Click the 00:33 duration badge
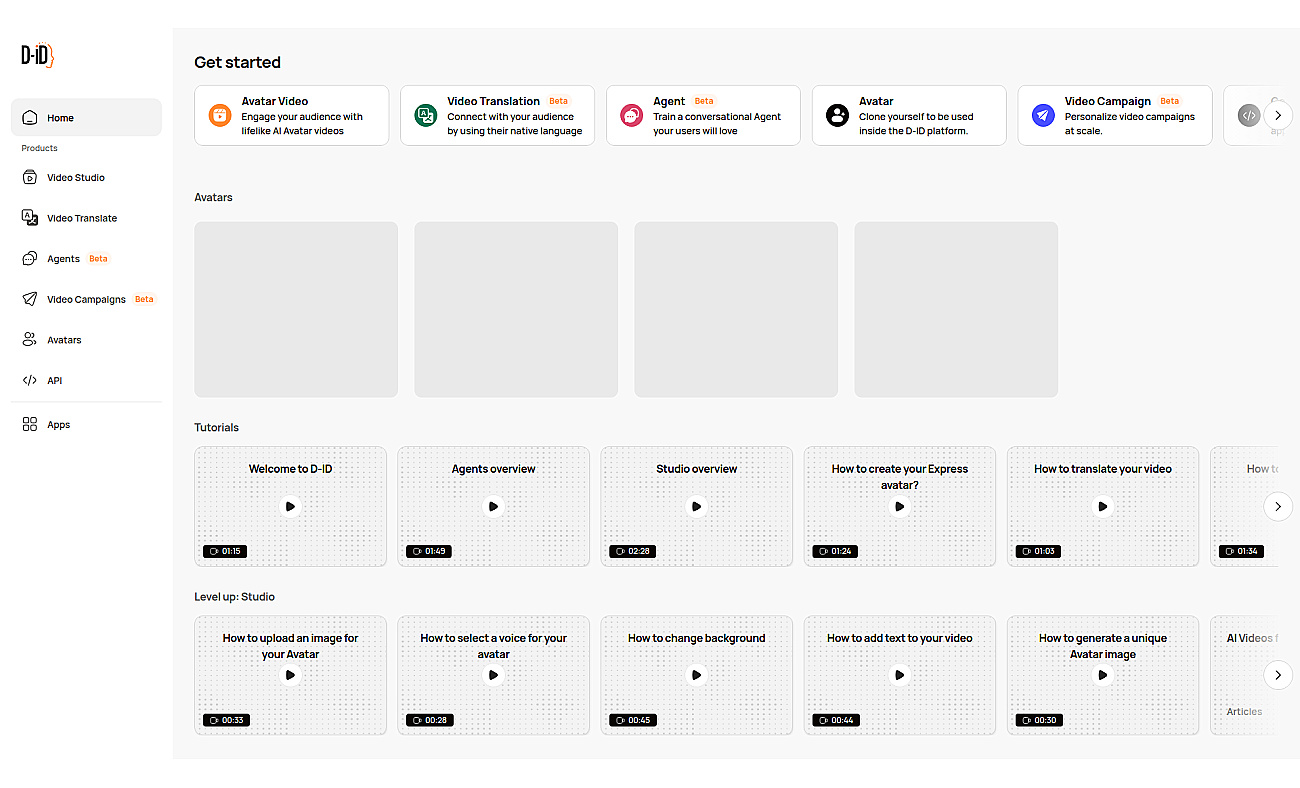Viewport: 1300px width, 788px height. [x=225, y=720]
